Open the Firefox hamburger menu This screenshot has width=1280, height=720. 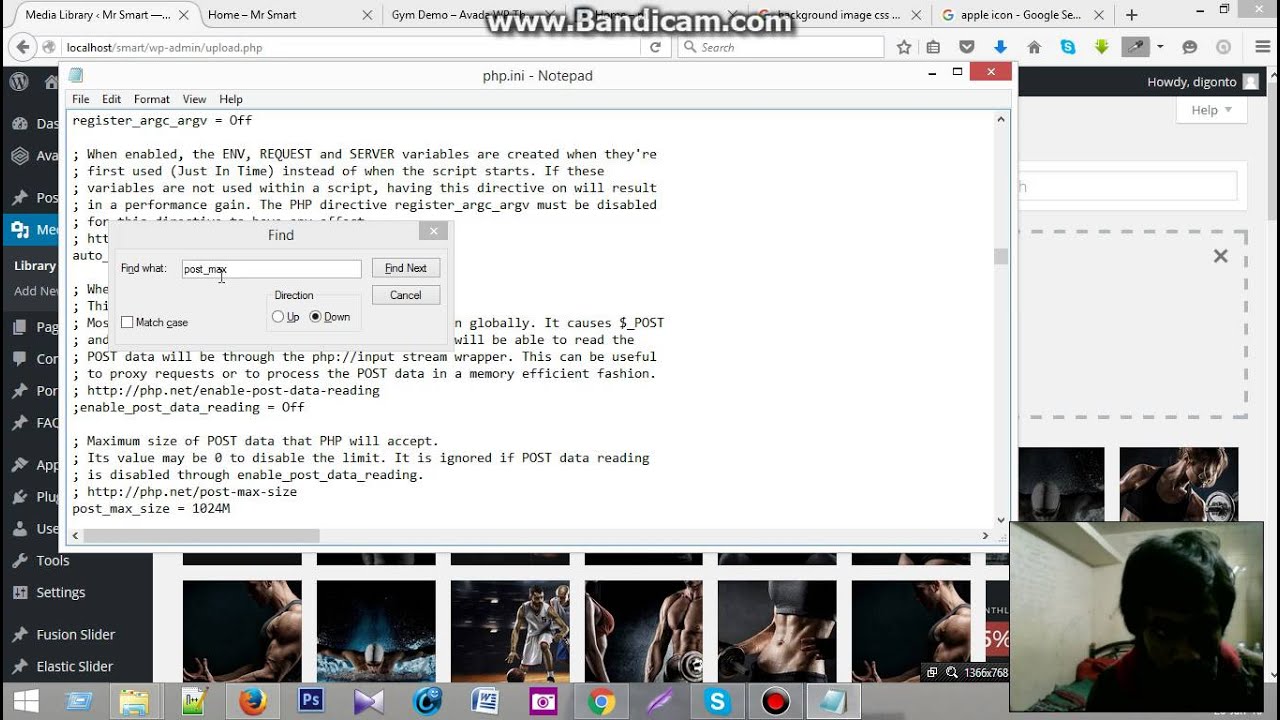click(x=1262, y=47)
